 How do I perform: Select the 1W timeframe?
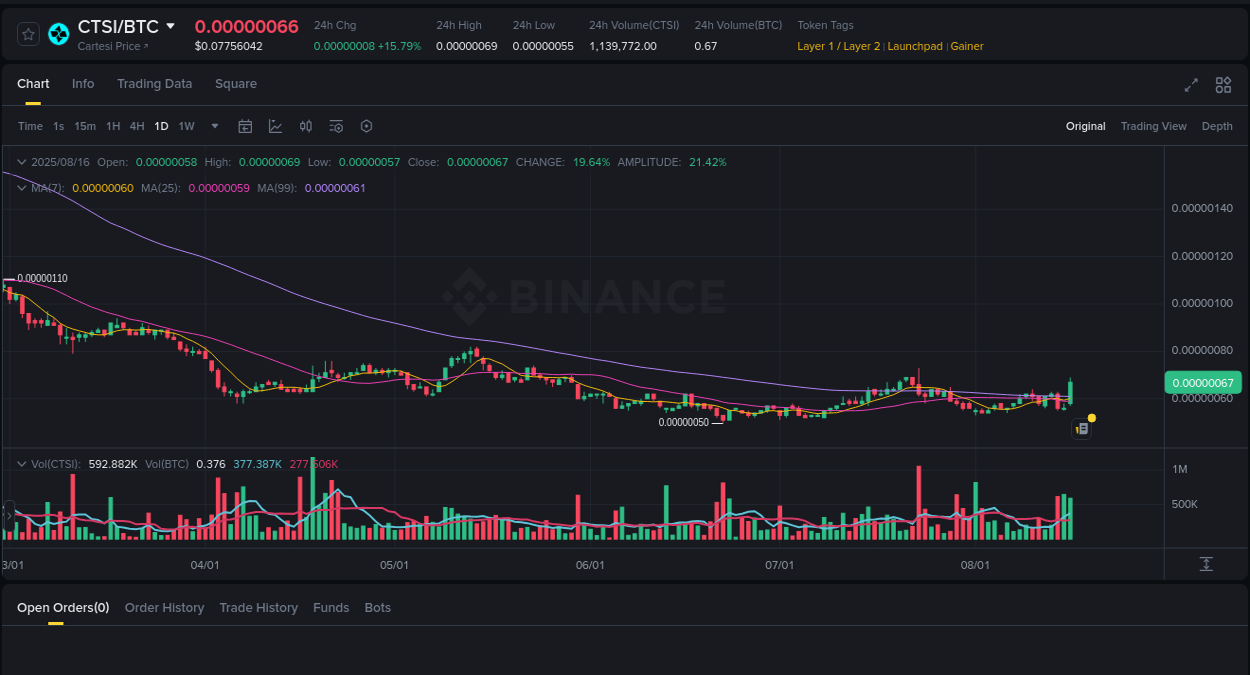186,126
